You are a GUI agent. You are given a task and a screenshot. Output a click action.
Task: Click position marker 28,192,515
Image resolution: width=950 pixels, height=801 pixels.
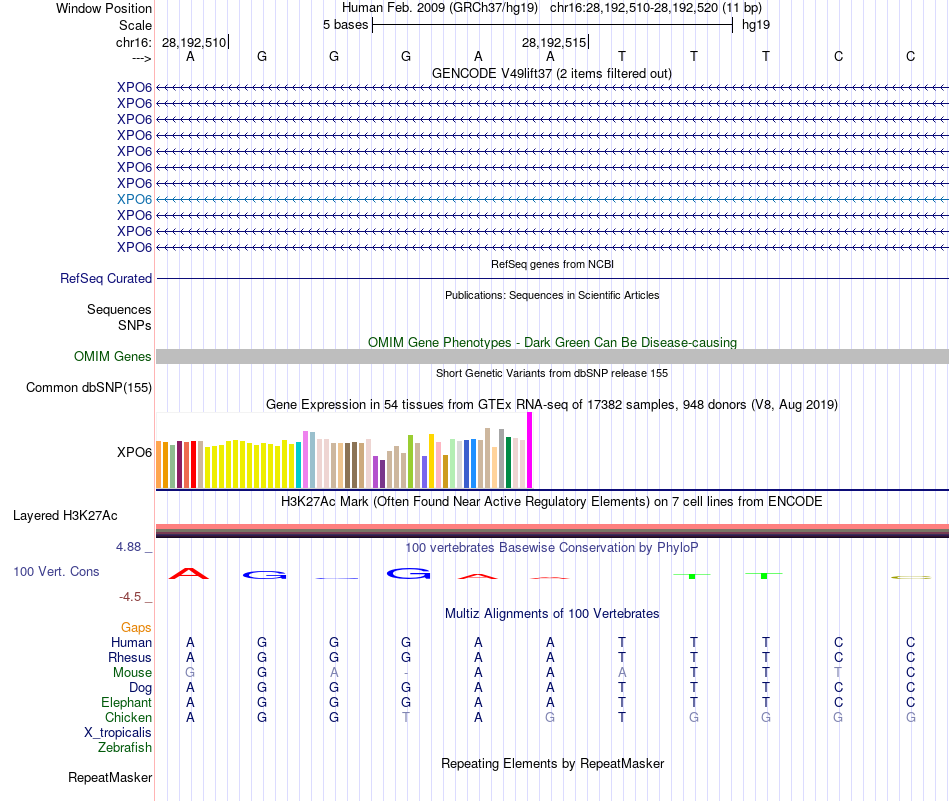(554, 42)
